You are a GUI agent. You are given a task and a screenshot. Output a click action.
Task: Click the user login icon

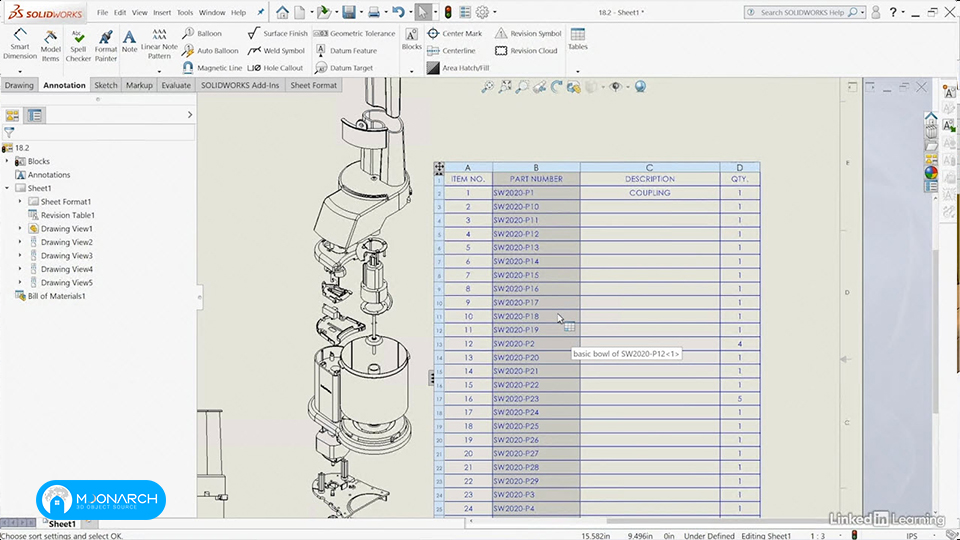click(x=876, y=12)
